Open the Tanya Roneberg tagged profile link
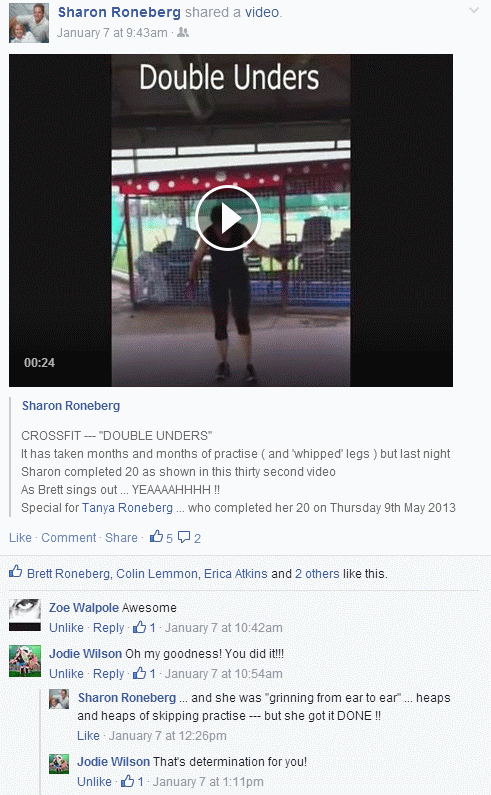 pyautogui.click(x=127, y=508)
